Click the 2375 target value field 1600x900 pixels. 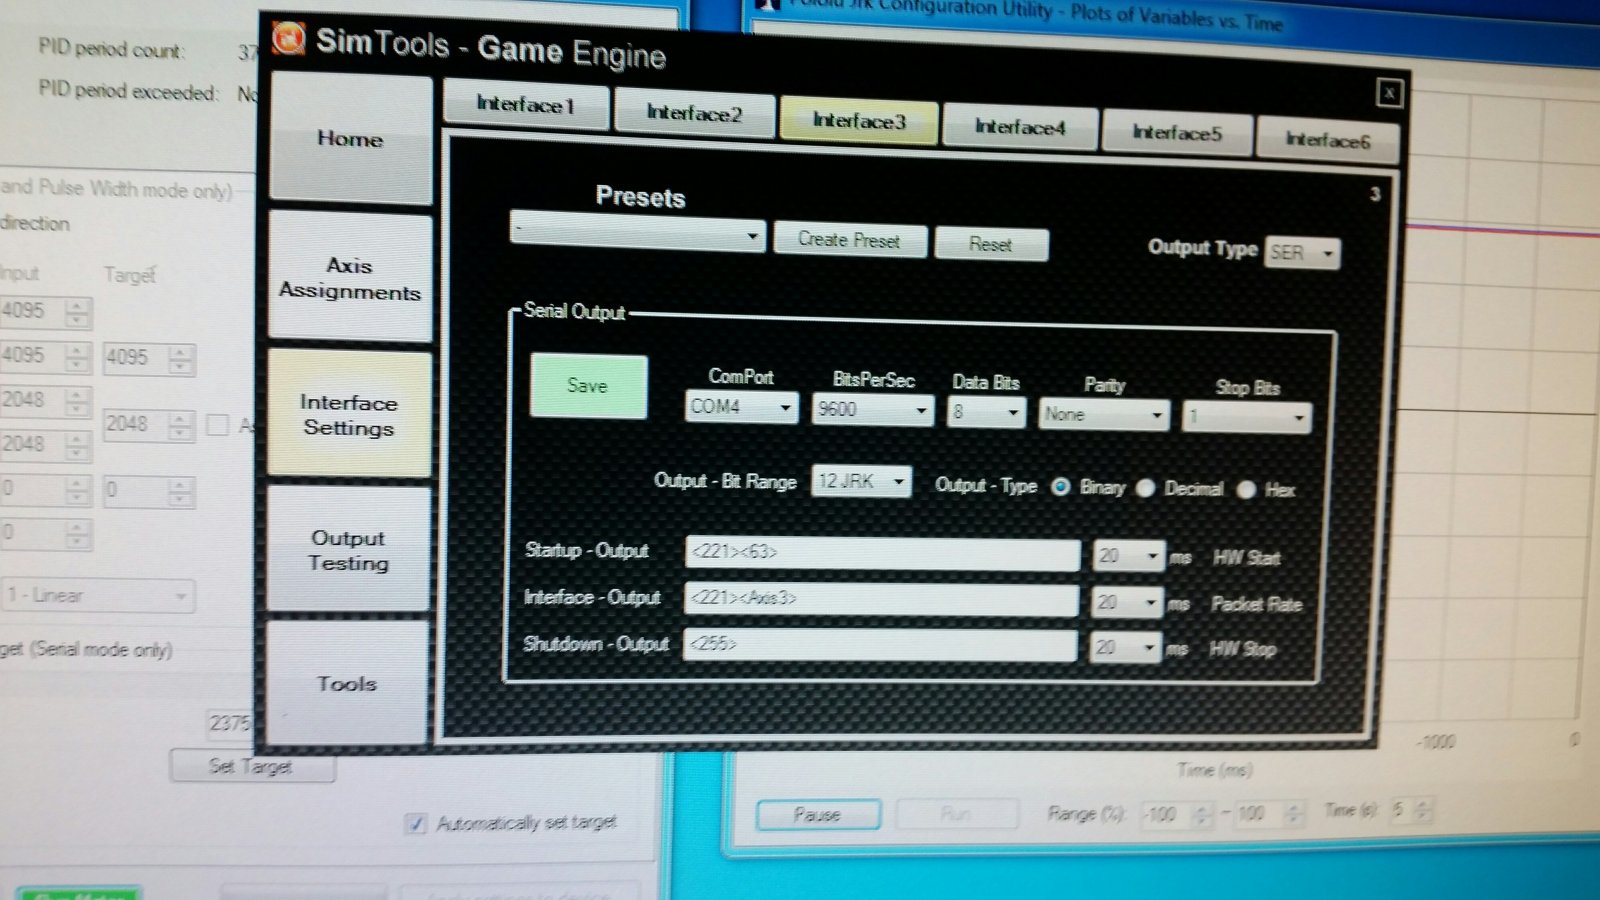coord(230,723)
